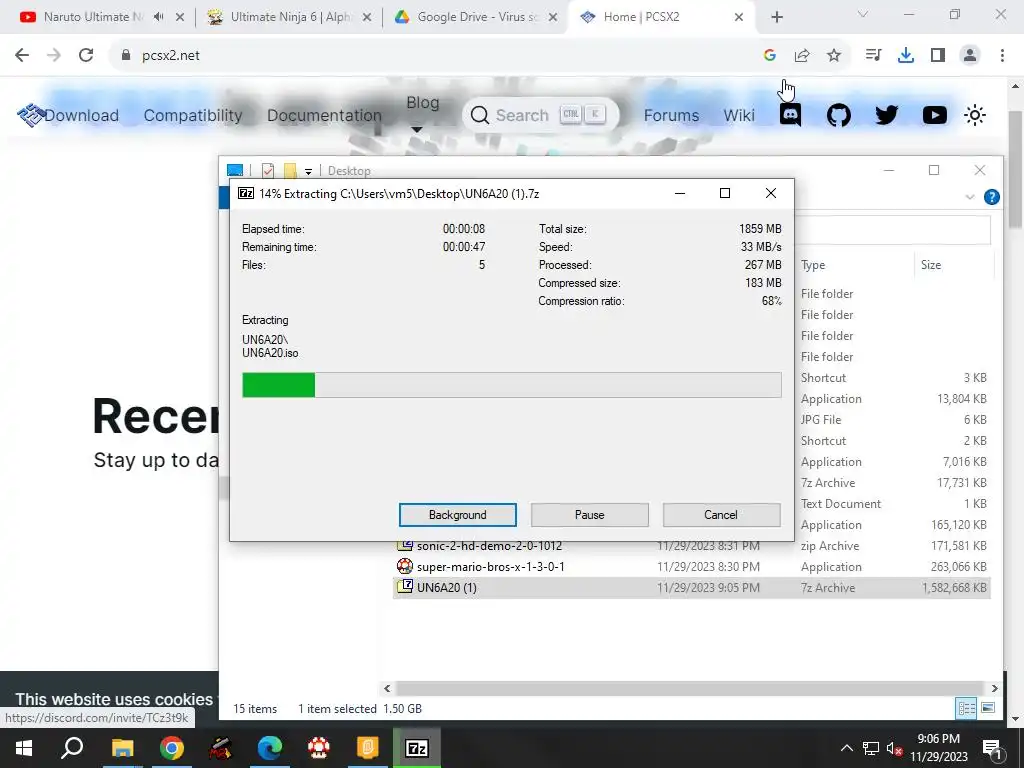This screenshot has width=1024, height=768.
Task: Click Explorer horizontal scrollbar
Action: tap(690, 688)
